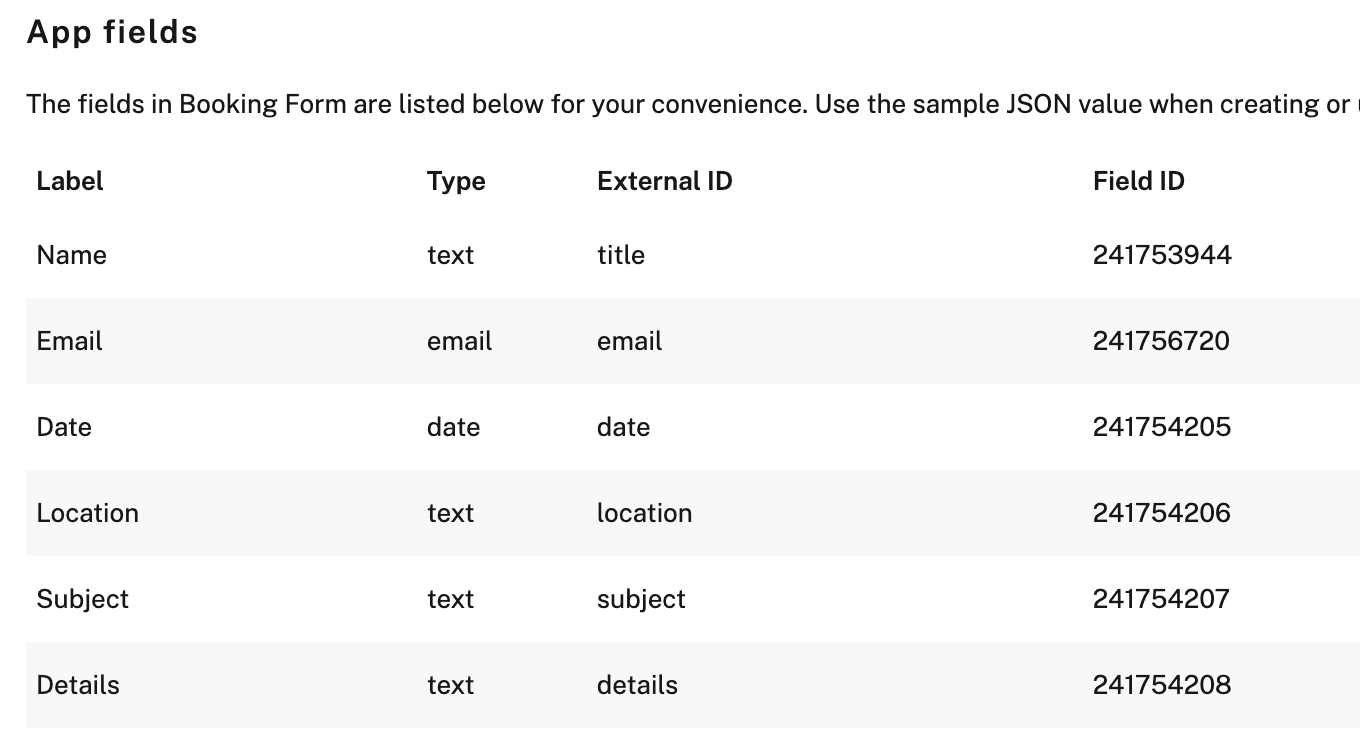Image resolution: width=1360 pixels, height=734 pixels.
Task: Select field ID 241754206
Action: [1162, 513]
